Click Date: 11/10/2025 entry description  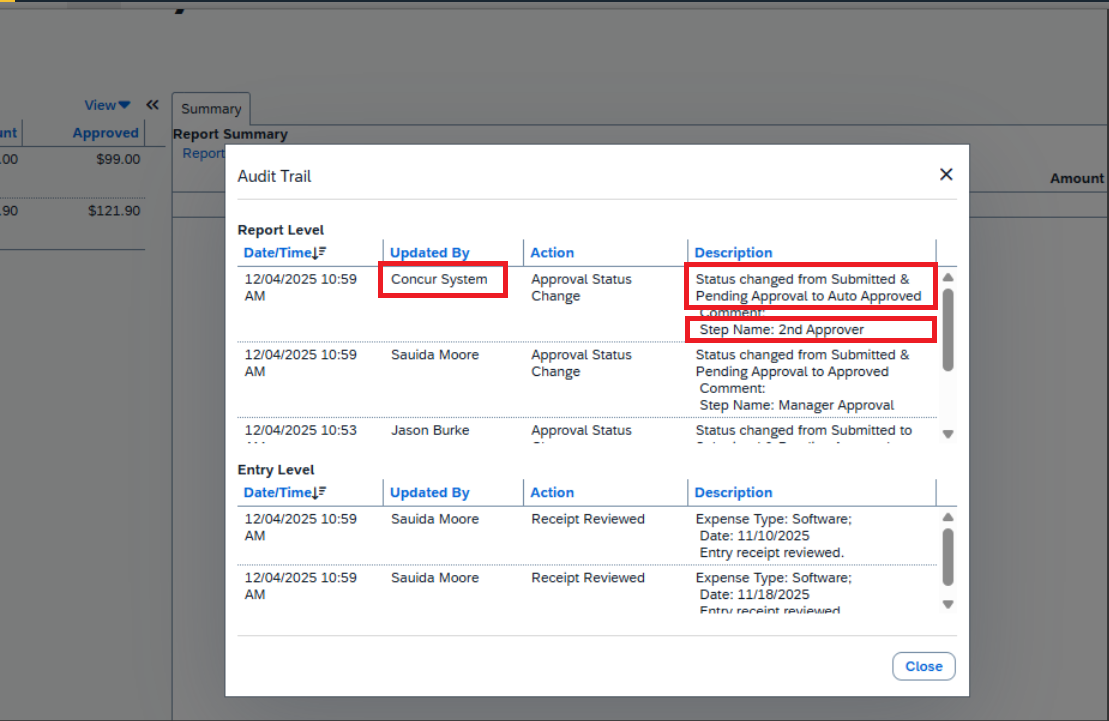pyautogui.click(x=754, y=536)
